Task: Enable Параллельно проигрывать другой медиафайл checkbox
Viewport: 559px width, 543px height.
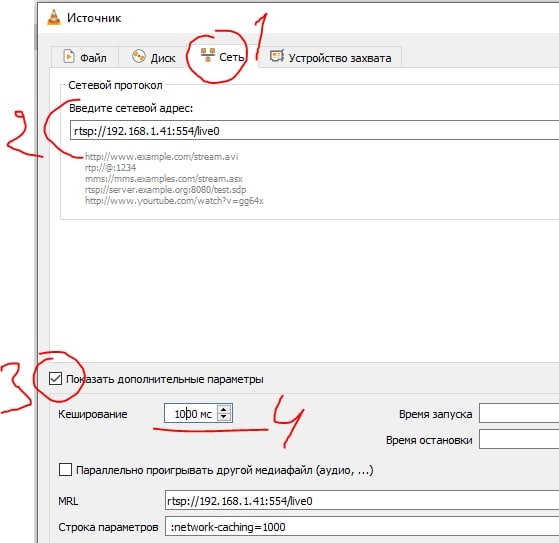Action: (65, 470)
